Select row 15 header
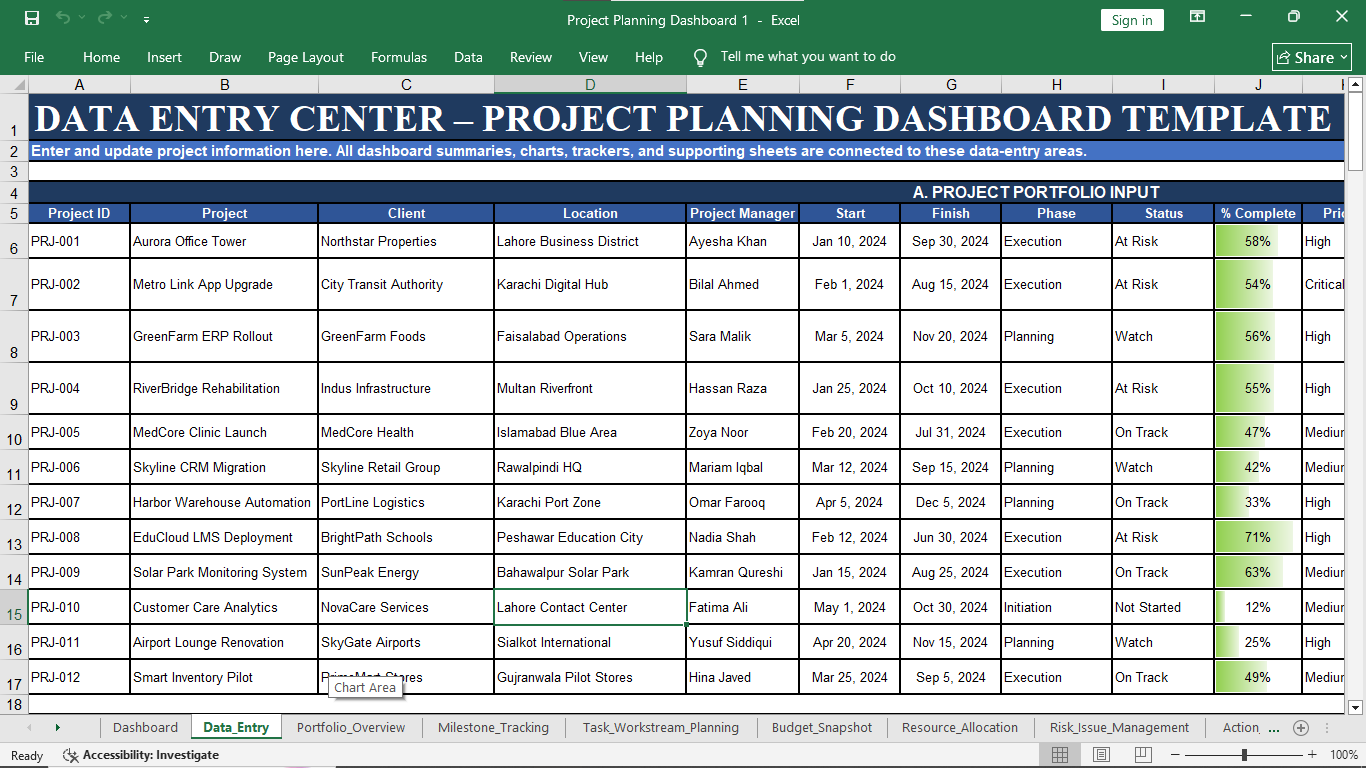 (14, 608)
